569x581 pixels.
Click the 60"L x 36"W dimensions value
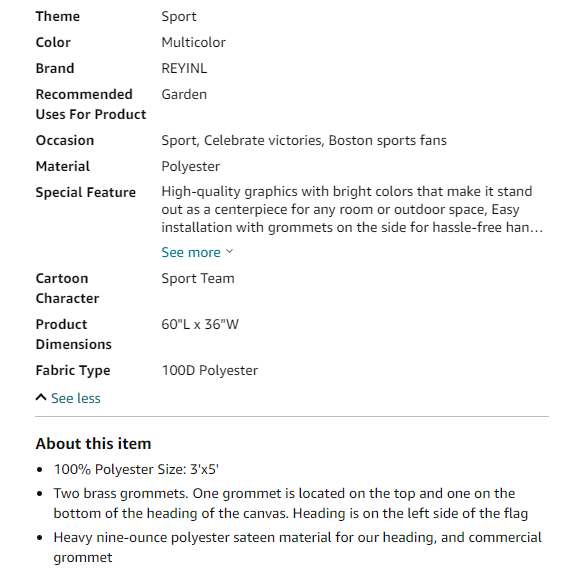(200, 325)
